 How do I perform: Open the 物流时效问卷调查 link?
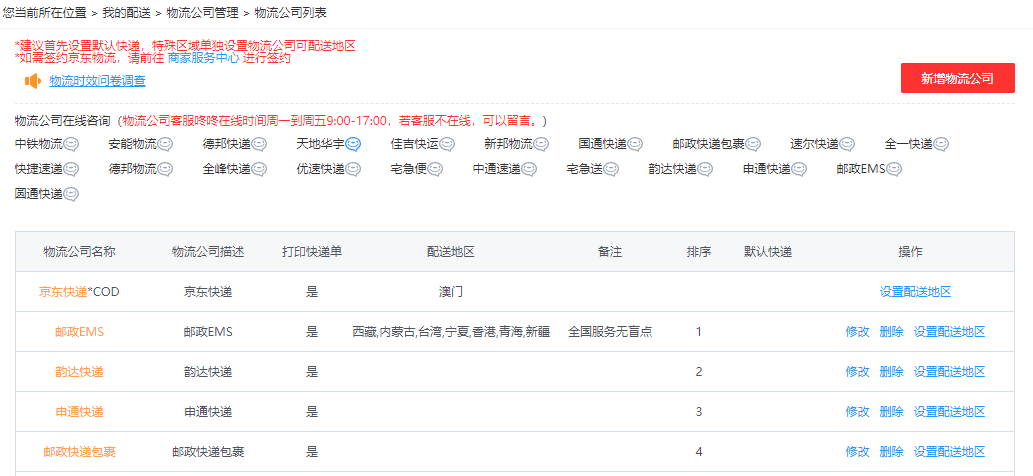[x=98, y=81]
